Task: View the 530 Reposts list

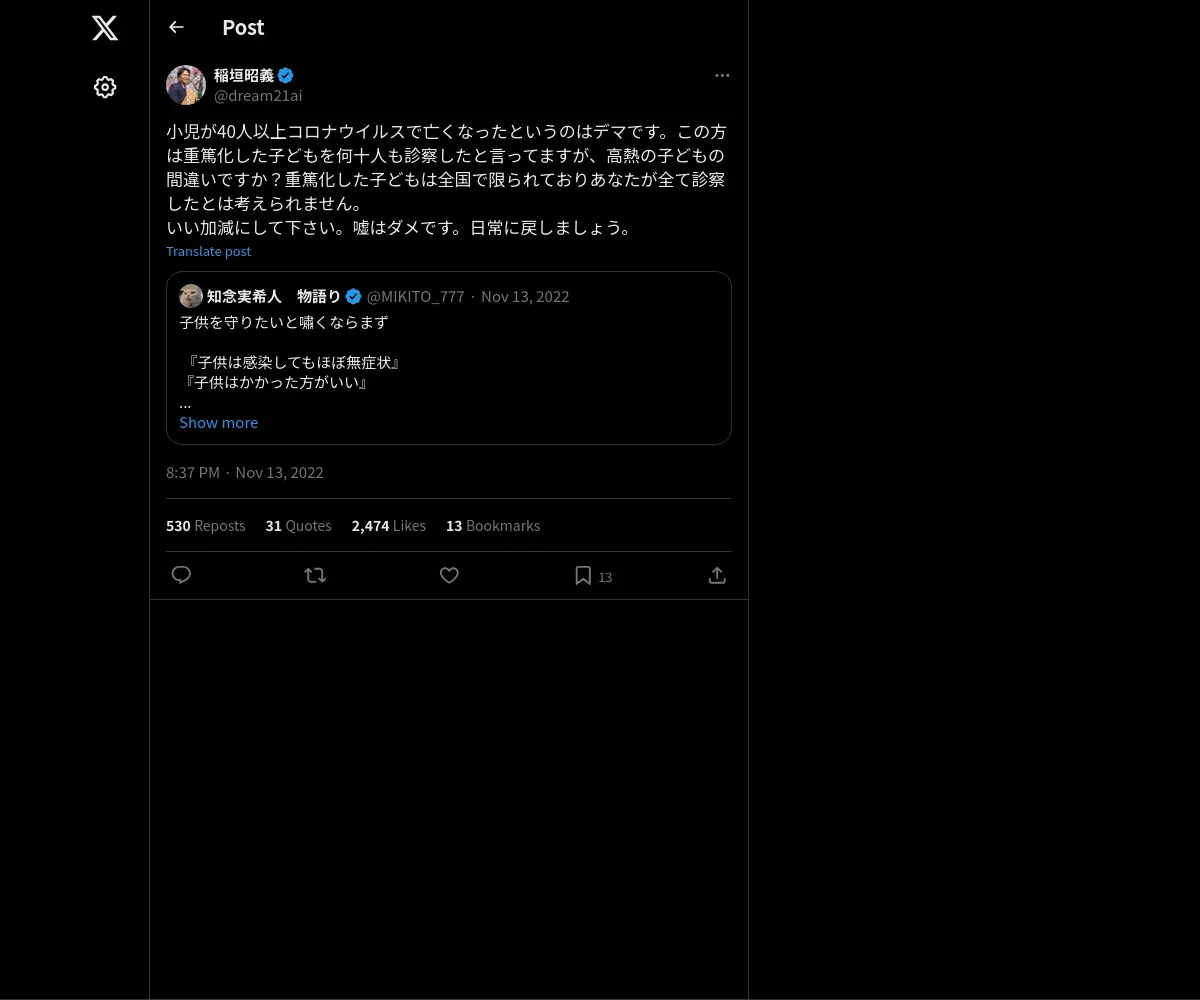Action: point(205,525)
